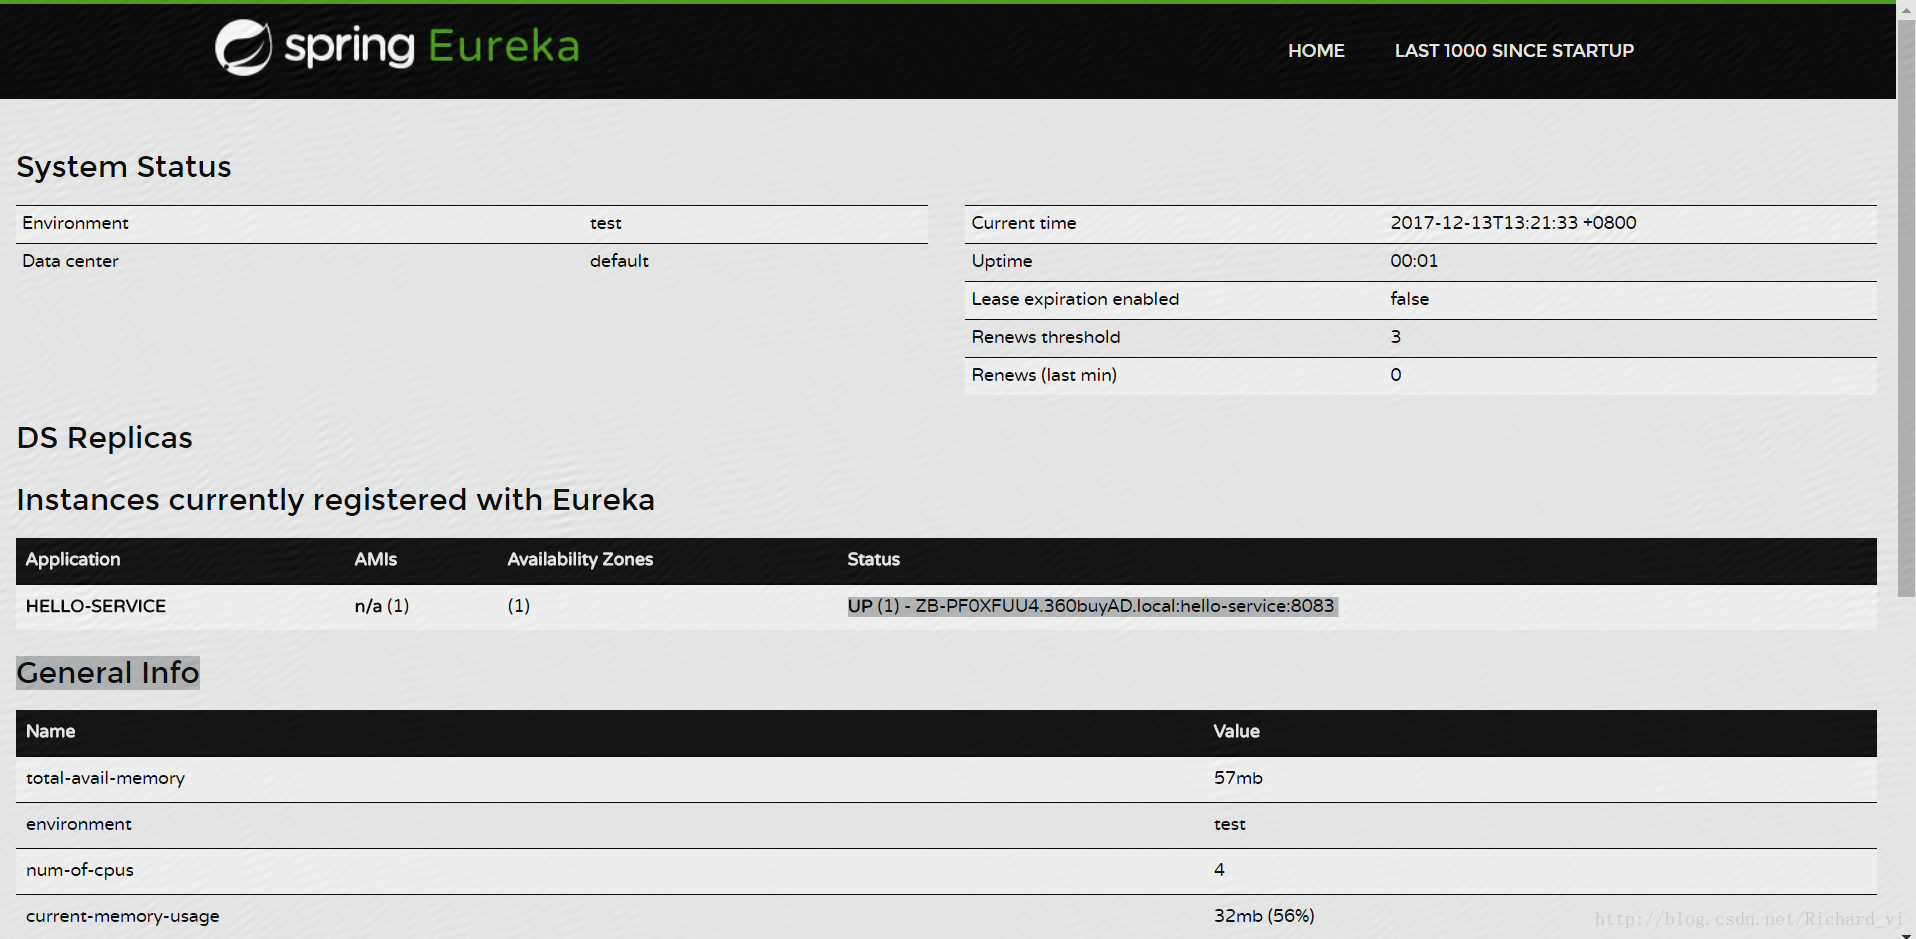Select the environment row name in General Info
This screenshot has height=939, width=1916.
(x=79, y=824)
